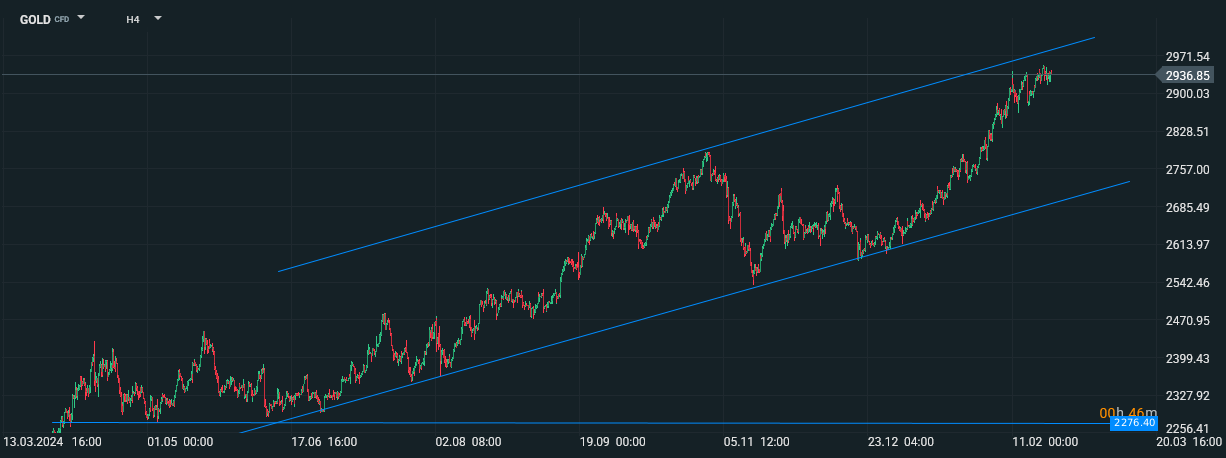1226x458 pixels.
Task: Click the 11.02 00:00 date label
Action: tap(1044, 441)
